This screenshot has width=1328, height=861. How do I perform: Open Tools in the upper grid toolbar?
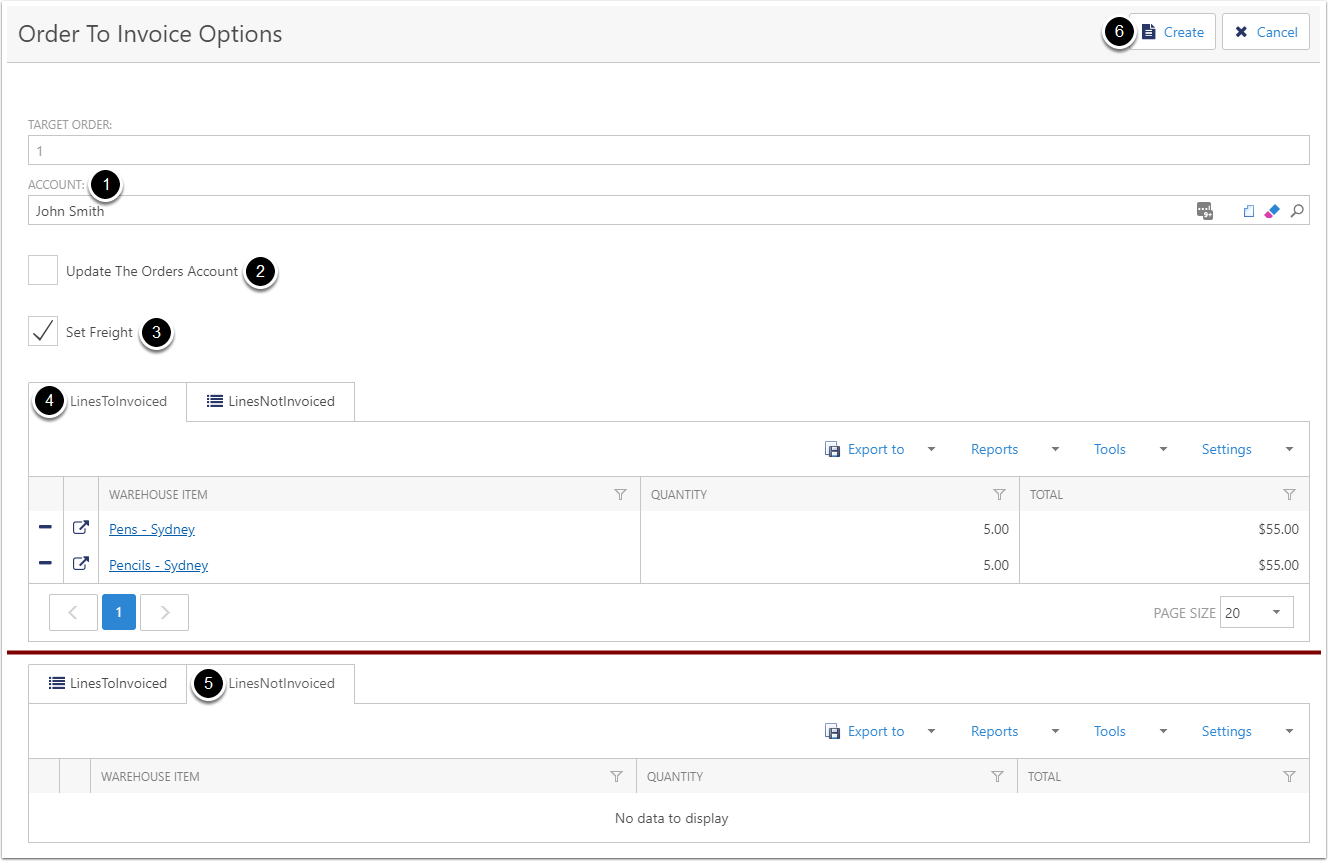pyautogui.click(x=1109, y=449)
